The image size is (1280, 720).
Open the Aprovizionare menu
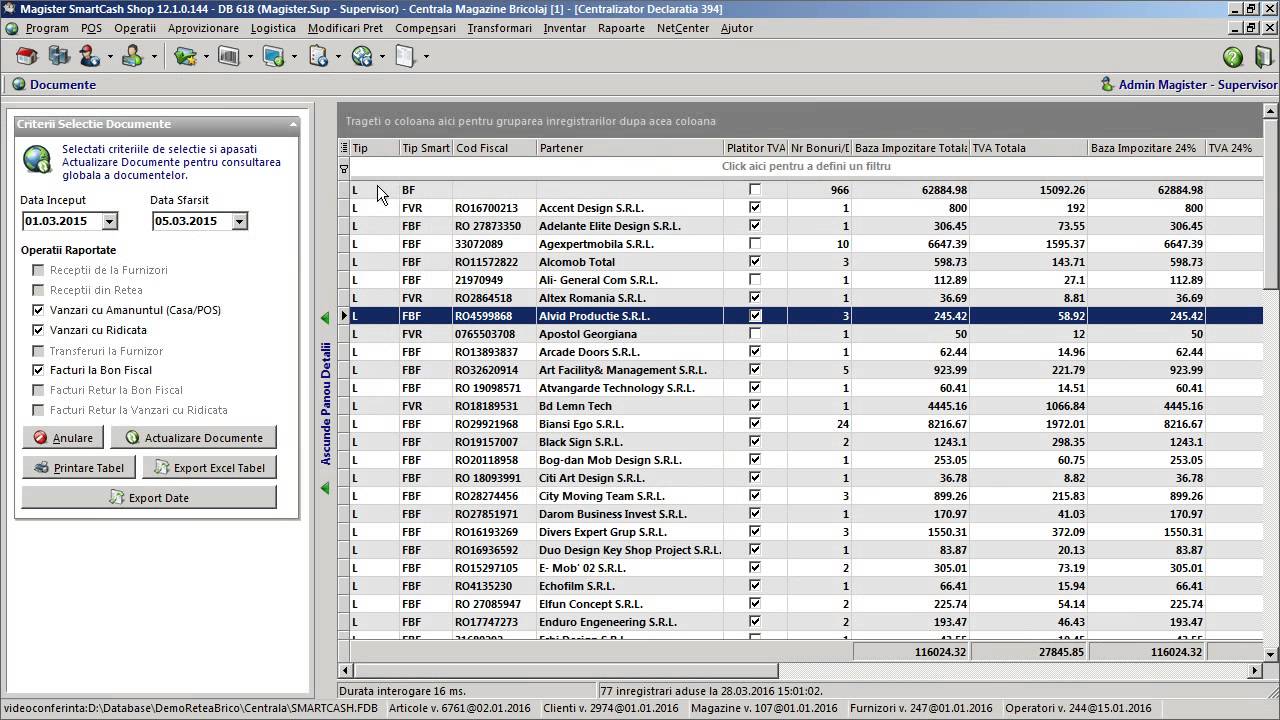coord(203,28)
